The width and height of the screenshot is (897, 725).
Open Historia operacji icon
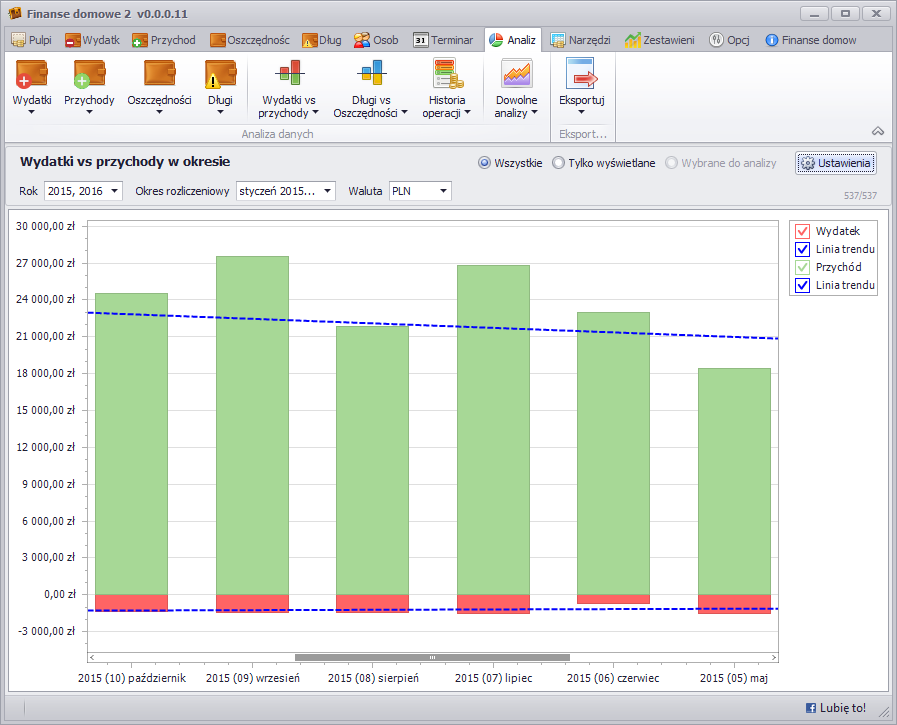coord(446,75)
